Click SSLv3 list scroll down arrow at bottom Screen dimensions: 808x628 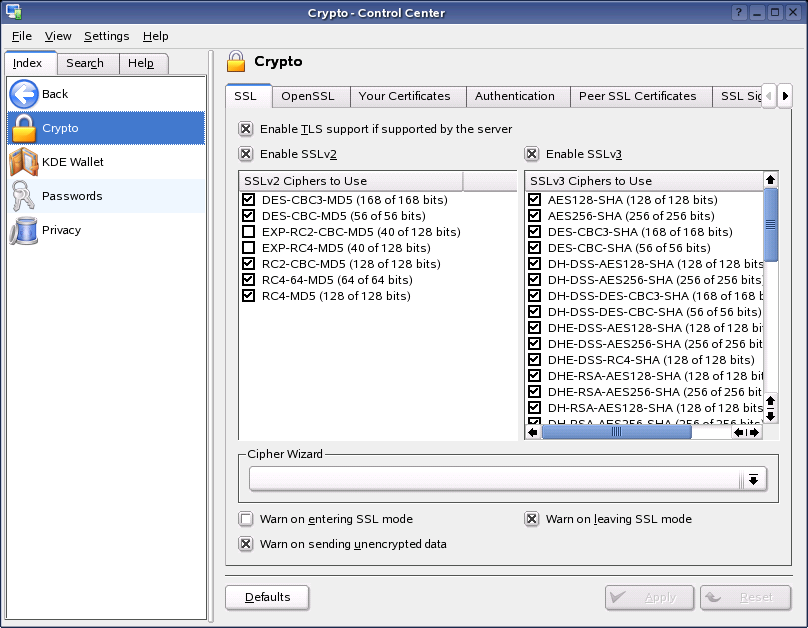coord(770,416)
